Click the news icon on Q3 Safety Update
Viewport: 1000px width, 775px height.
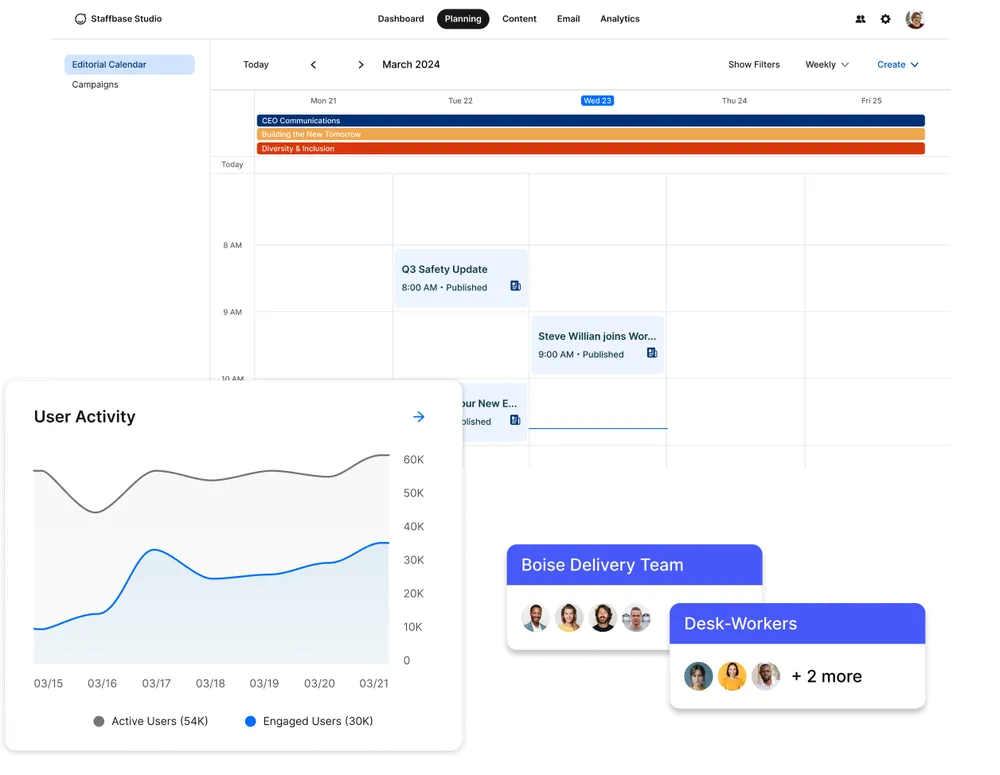pyautogui.click(x=515, y=286)
